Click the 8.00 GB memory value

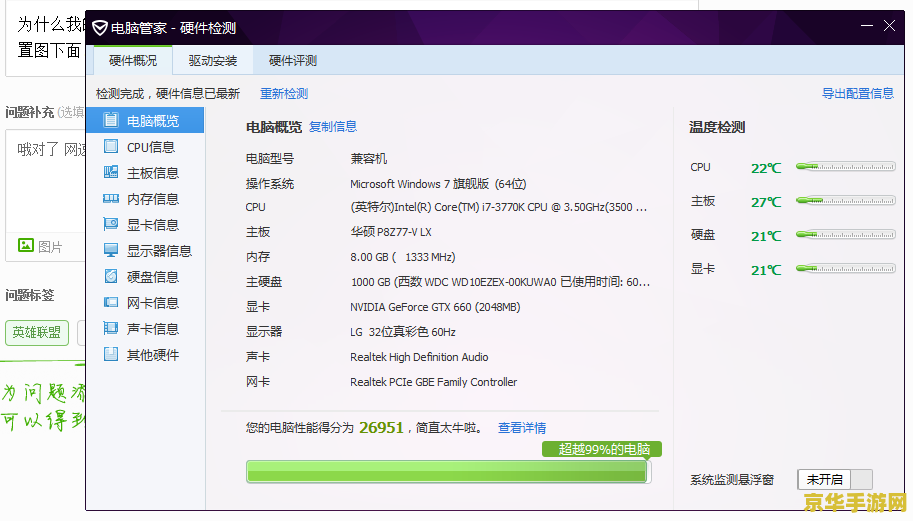403,257
